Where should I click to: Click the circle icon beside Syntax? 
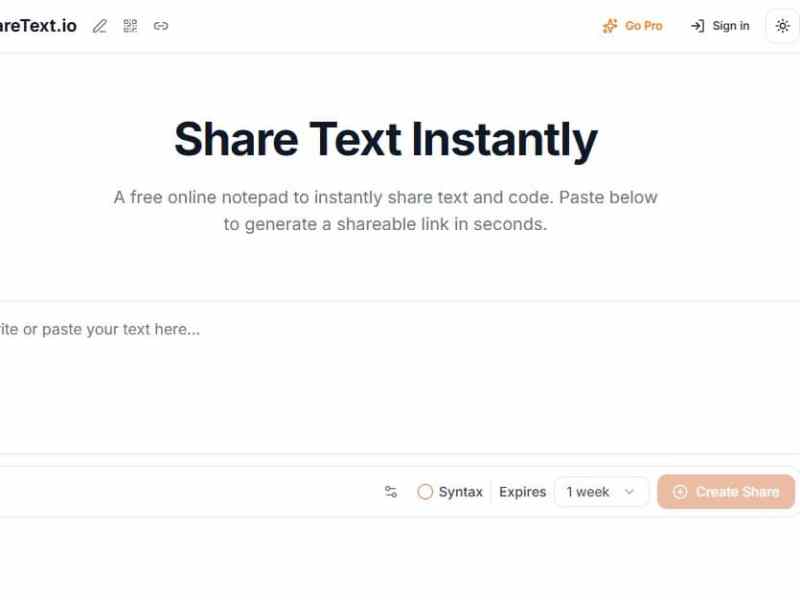[x=425, y=491]
